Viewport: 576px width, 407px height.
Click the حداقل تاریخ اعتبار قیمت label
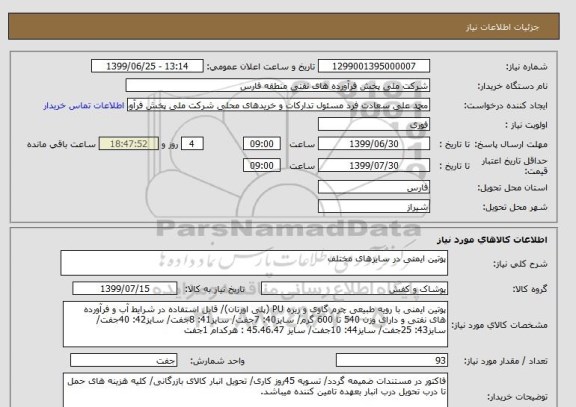[514, 166]
